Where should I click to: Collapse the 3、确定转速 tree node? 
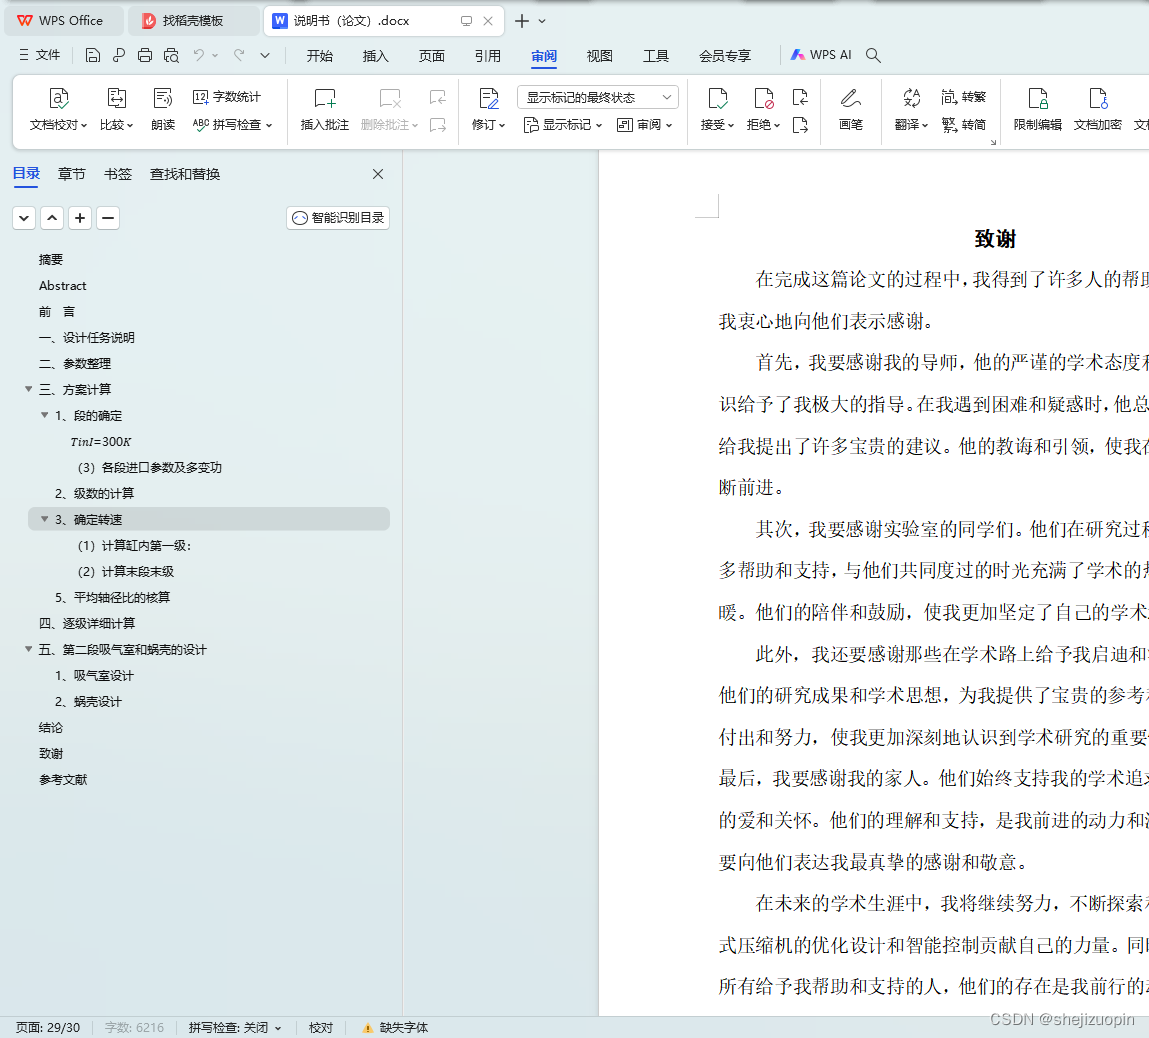tap(45, 519)
